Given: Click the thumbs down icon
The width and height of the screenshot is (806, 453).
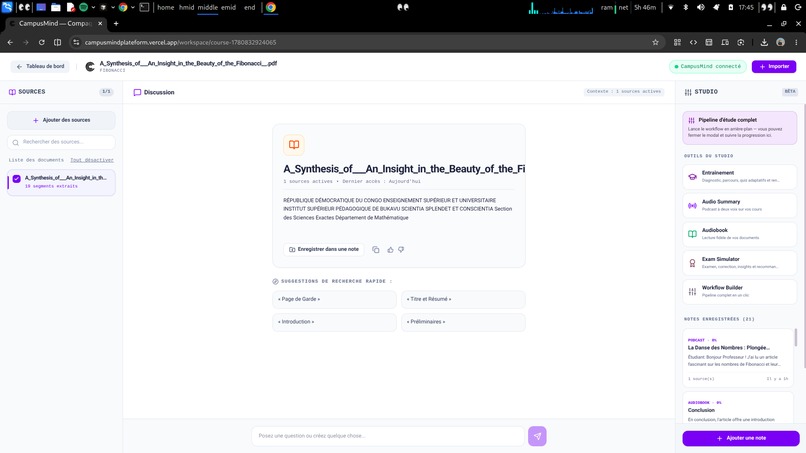Looking at the screenshot, I should click(x=401, y=249).
